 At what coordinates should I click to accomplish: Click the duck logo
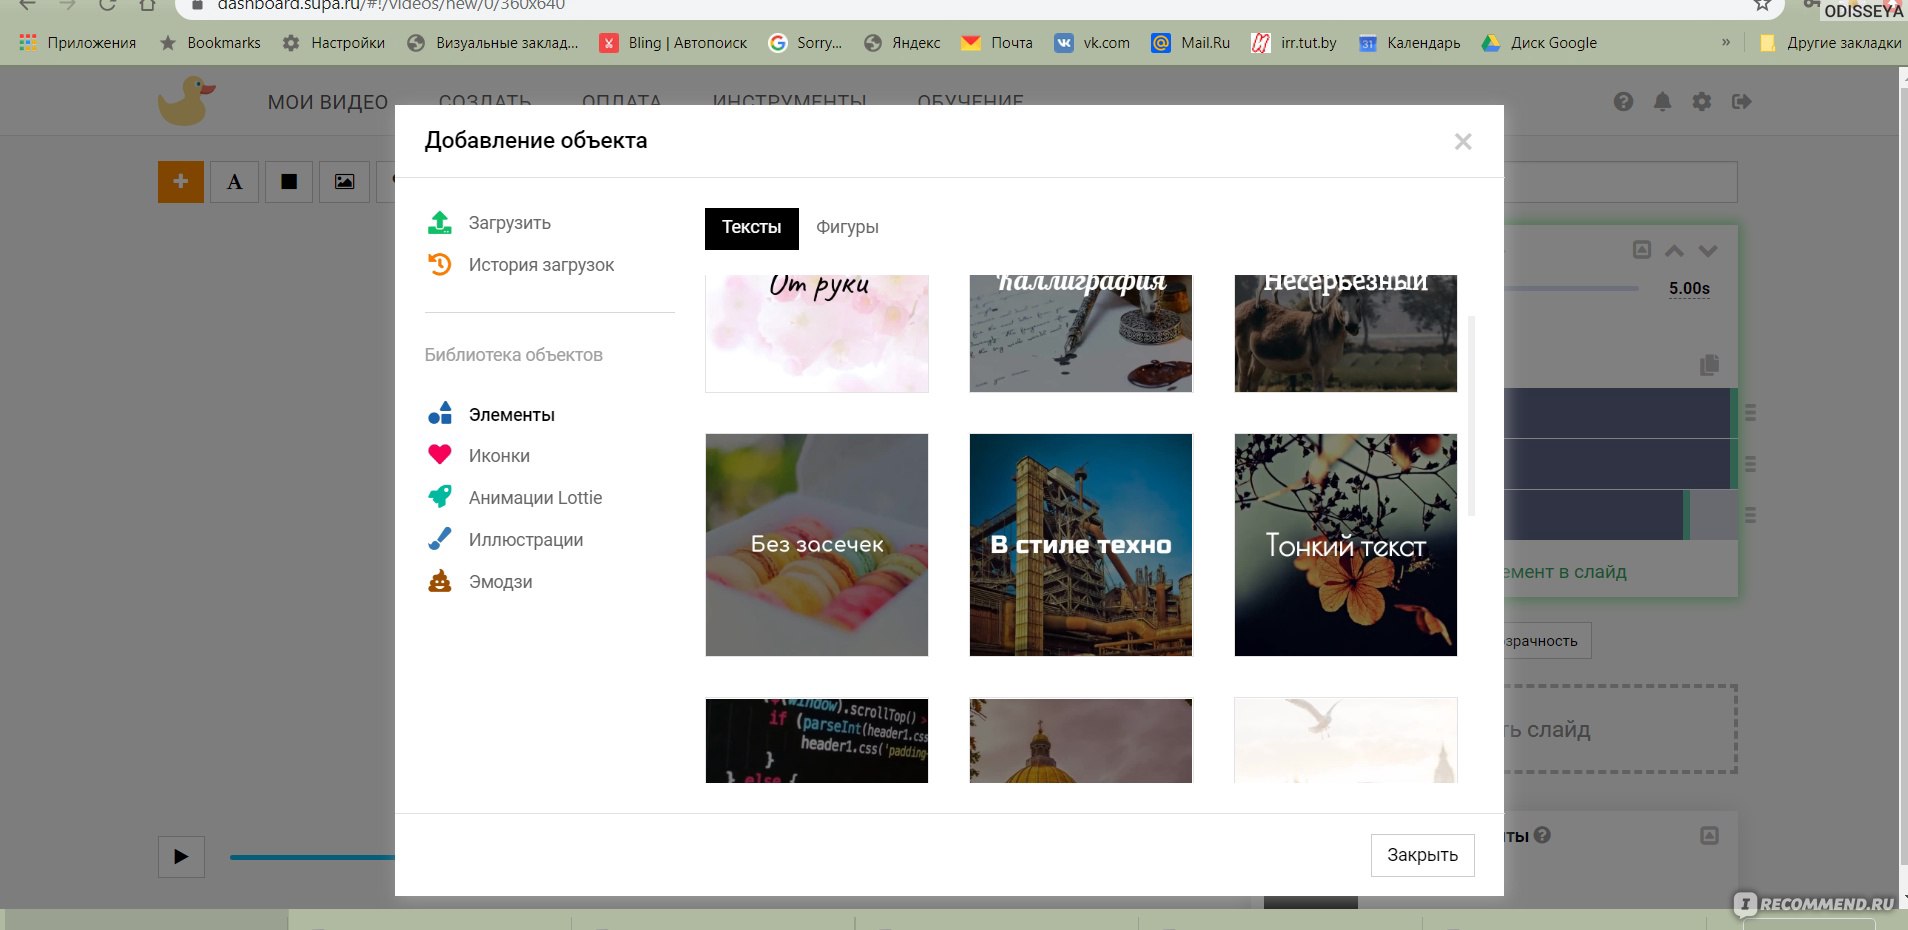click(187, 100)
